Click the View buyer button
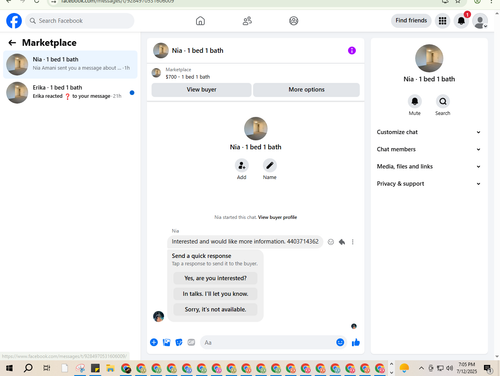This screenshot has height=376, width=500. 201,90
